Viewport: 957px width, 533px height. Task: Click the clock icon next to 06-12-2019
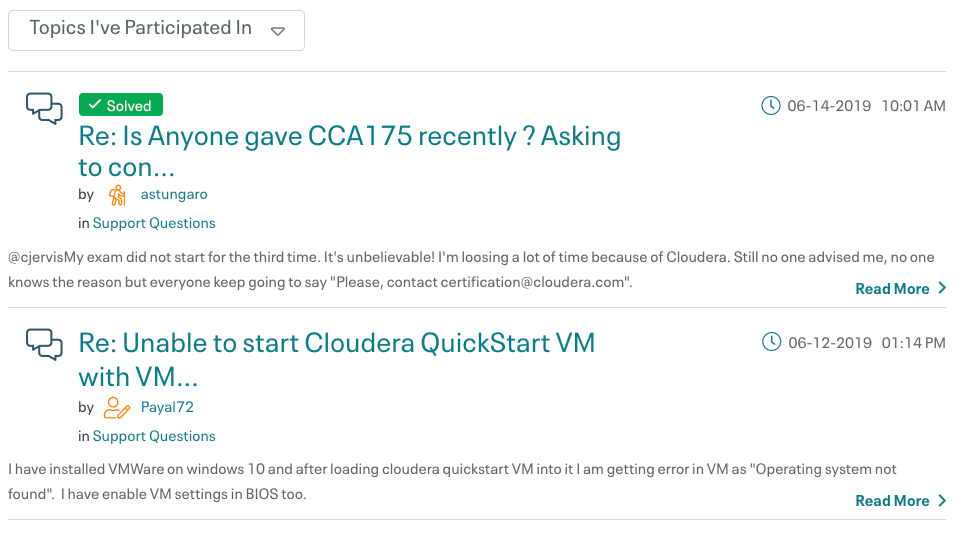[771, 343]
